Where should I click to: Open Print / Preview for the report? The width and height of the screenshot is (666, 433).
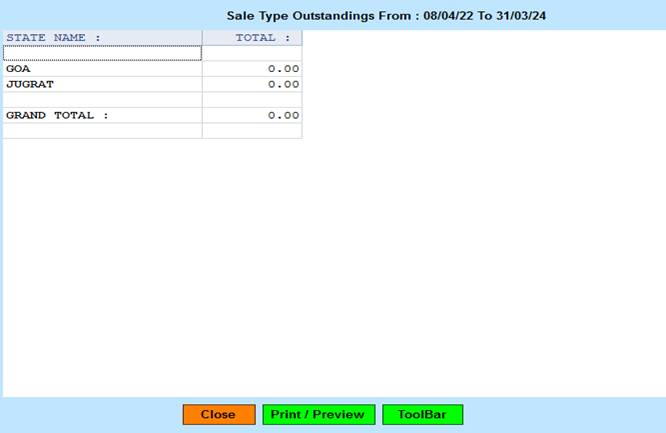(x=318, y=414)
